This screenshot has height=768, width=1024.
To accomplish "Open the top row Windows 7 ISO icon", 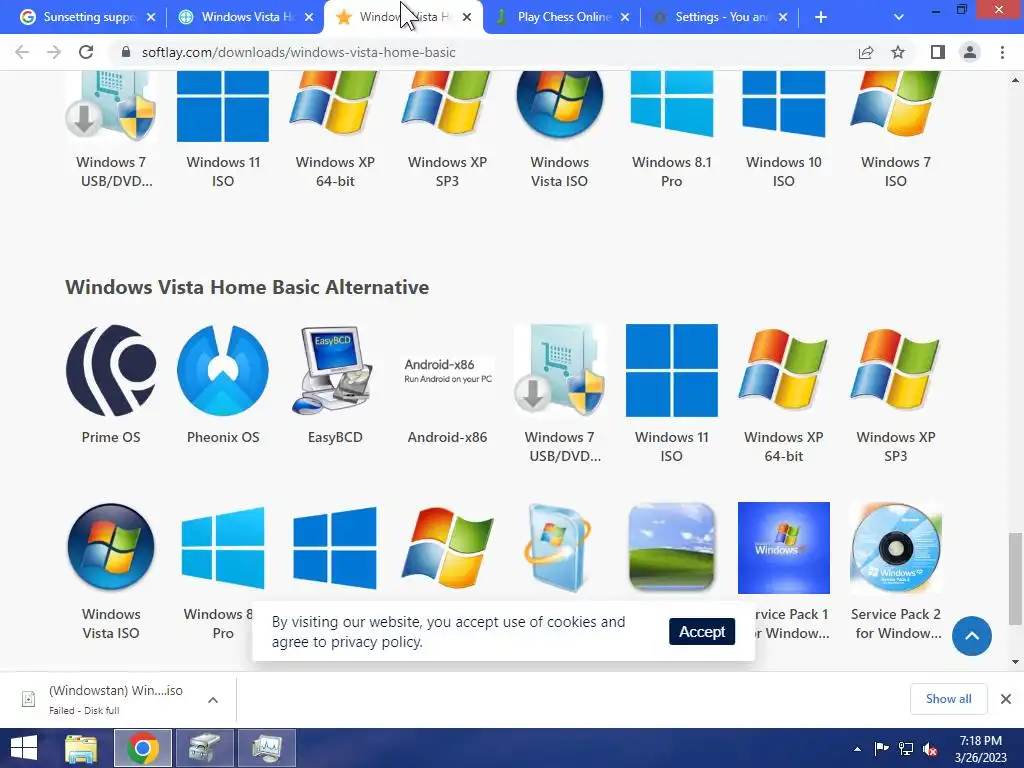I will pos(896,106).
